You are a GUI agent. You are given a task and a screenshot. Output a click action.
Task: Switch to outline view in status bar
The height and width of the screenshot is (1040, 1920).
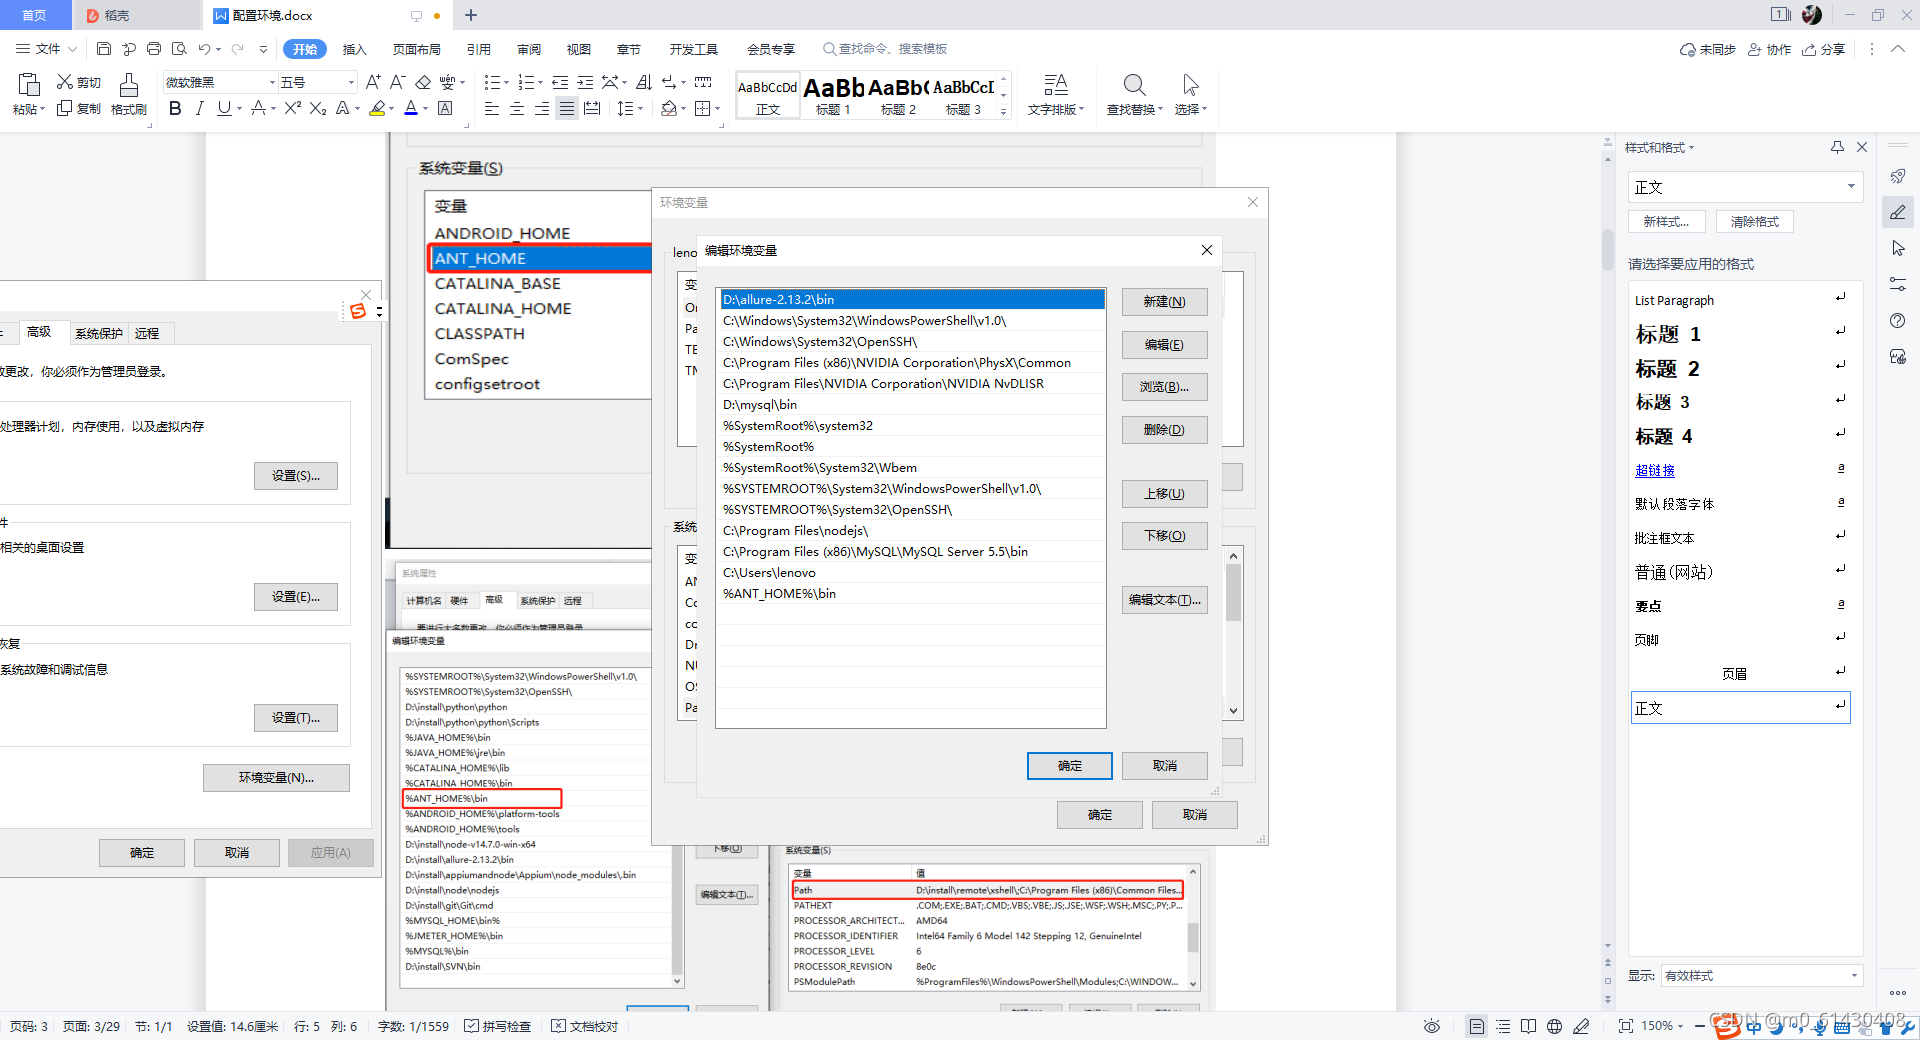click(x=1503, y=1026)
